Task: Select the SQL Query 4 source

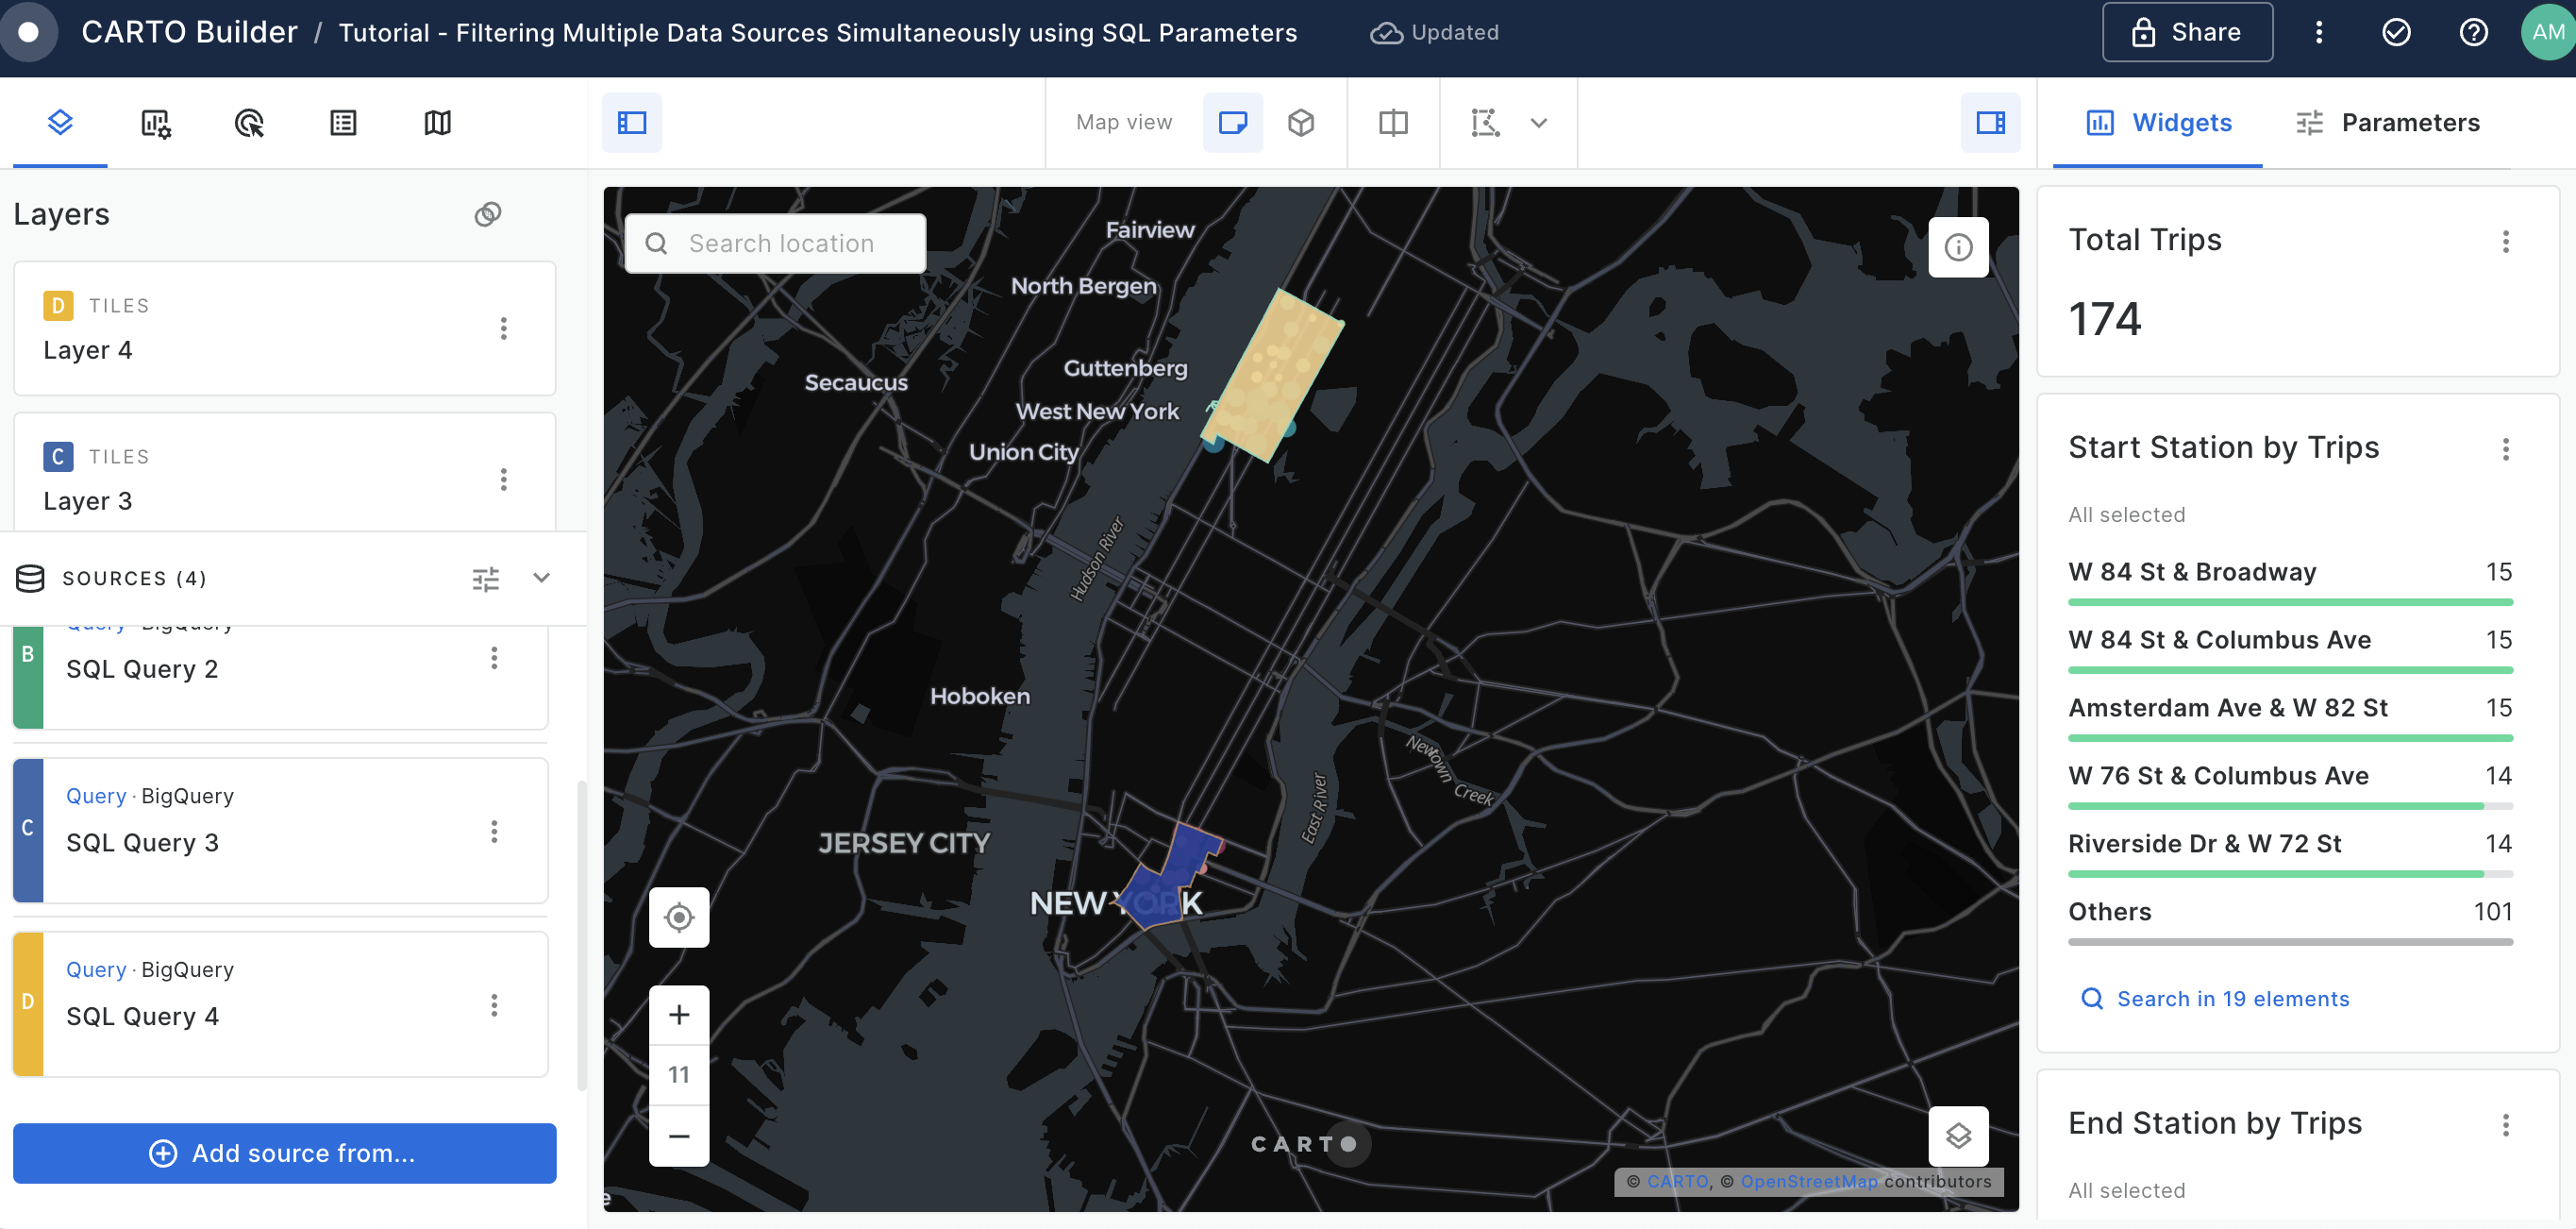Action: [x=280, y=1004]
